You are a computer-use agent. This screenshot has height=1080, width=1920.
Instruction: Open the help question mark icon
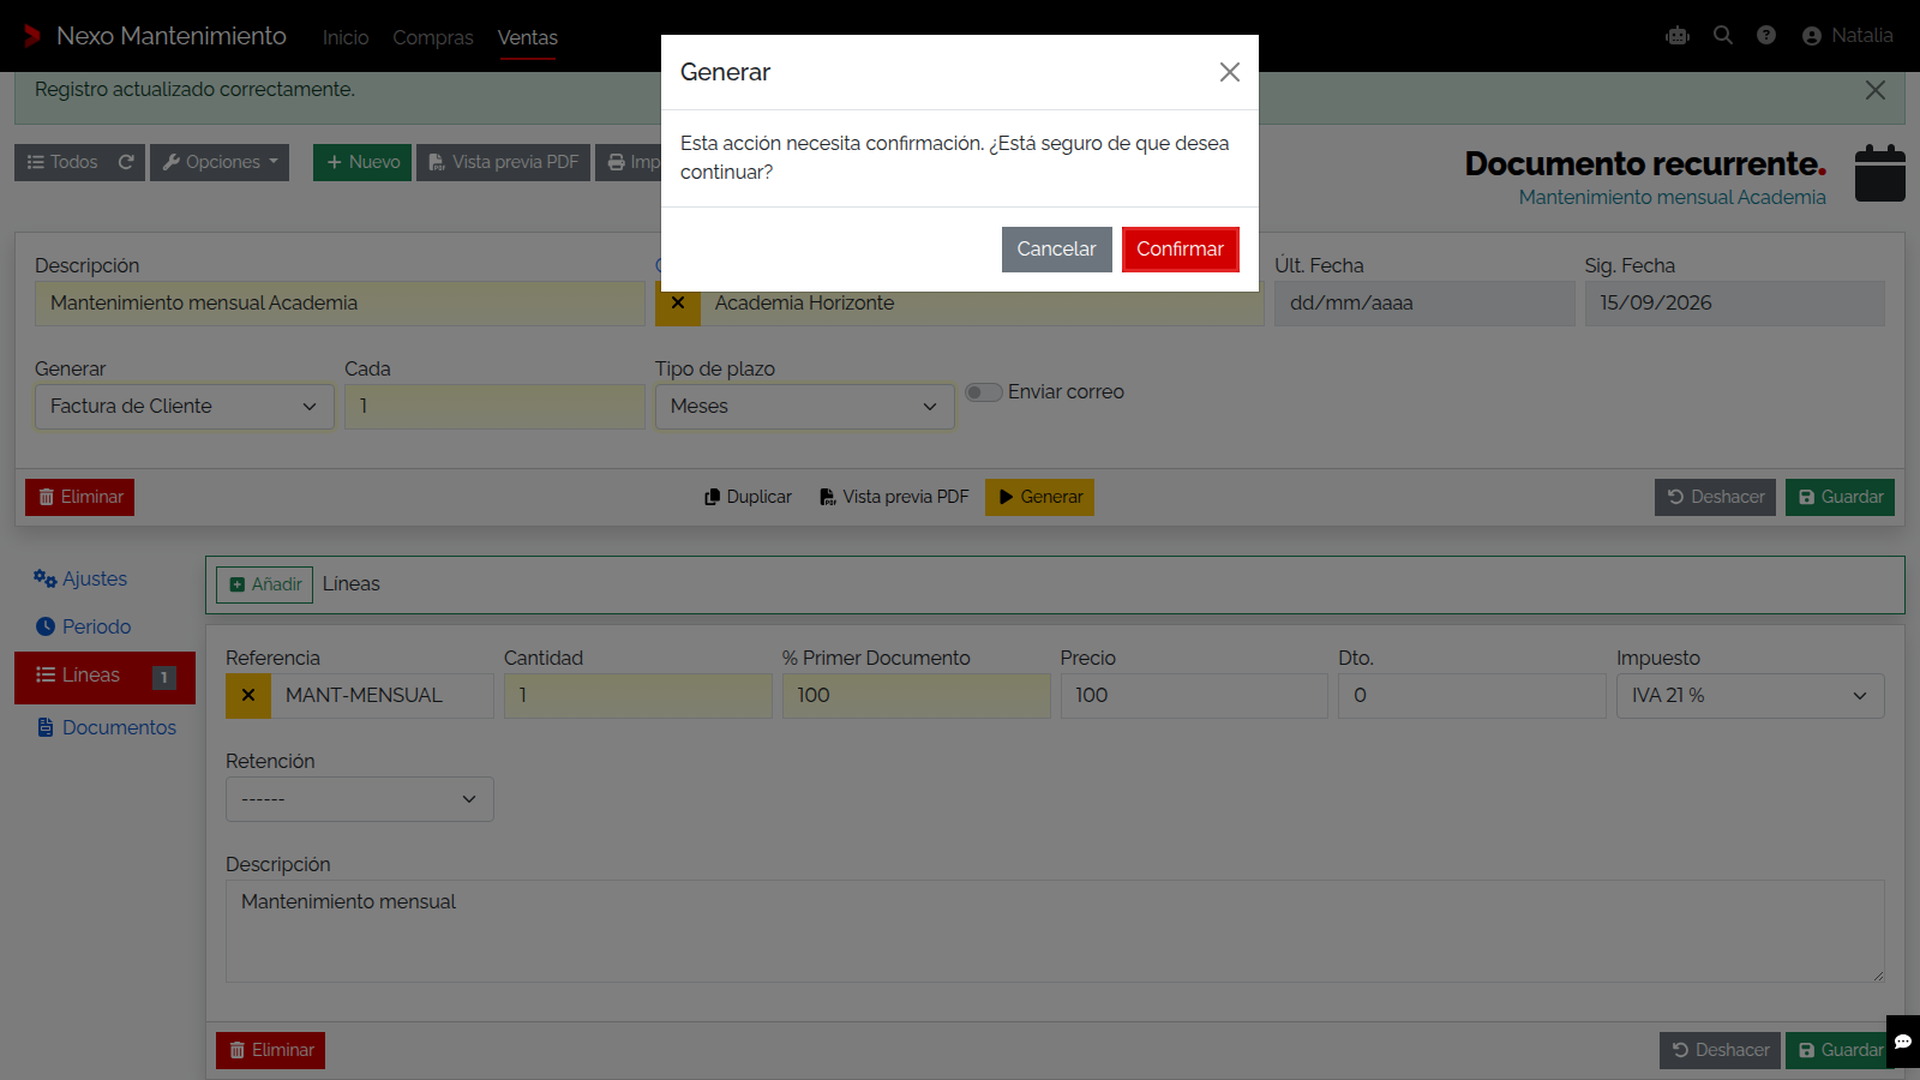point(1766,35)
